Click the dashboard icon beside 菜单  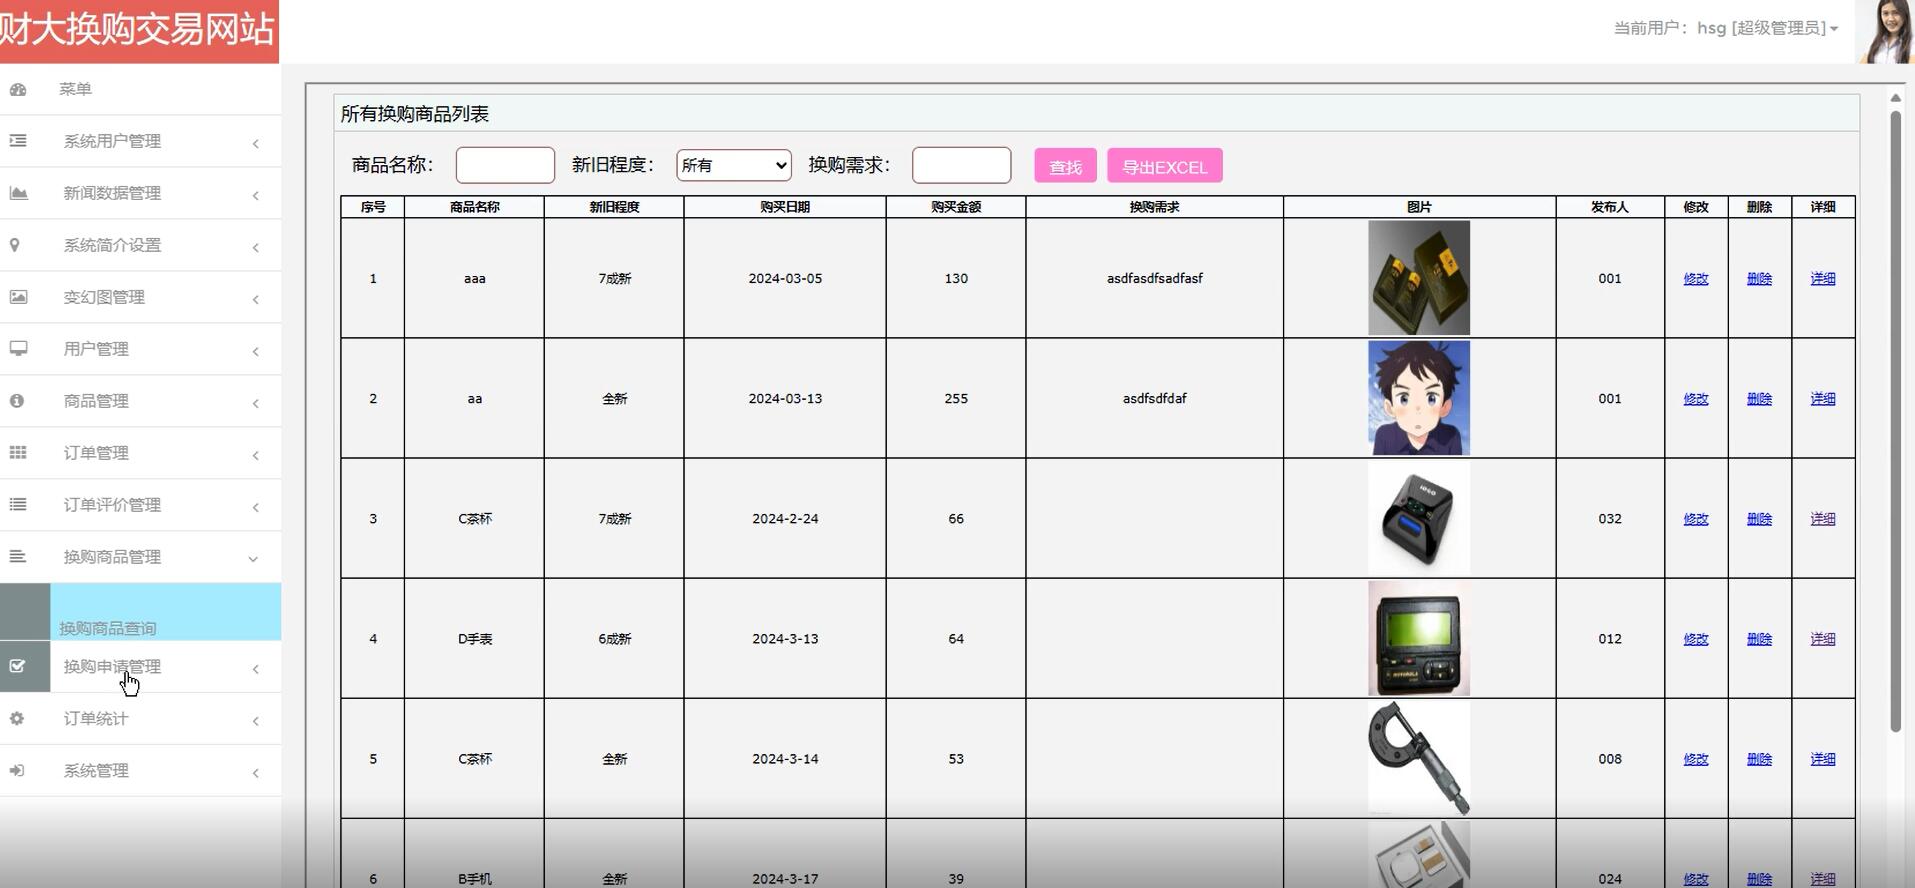18,89
